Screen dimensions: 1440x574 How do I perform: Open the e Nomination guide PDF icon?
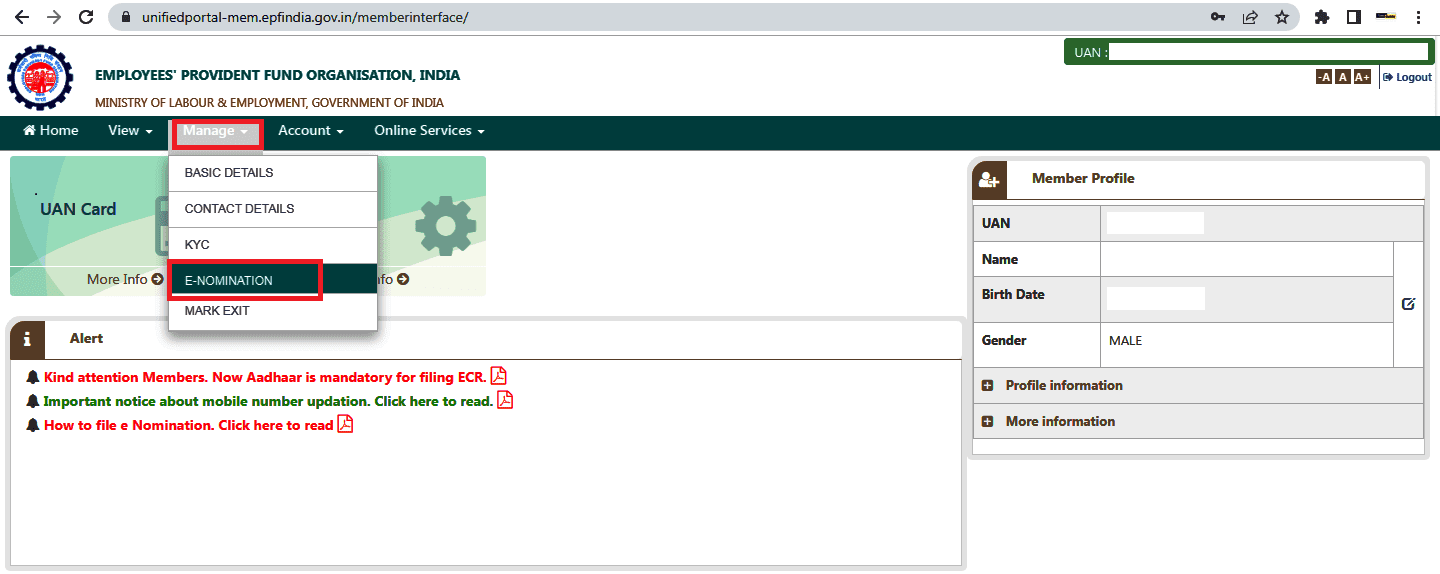(345, 424)
